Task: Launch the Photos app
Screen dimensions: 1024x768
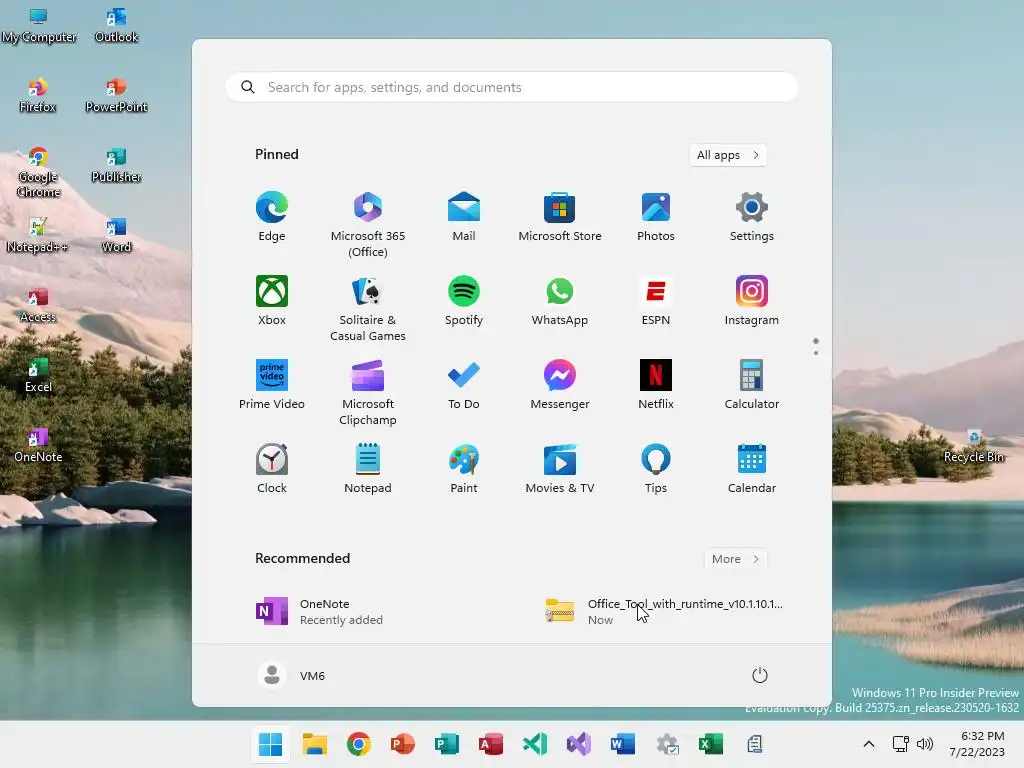Action: [656, 217]
